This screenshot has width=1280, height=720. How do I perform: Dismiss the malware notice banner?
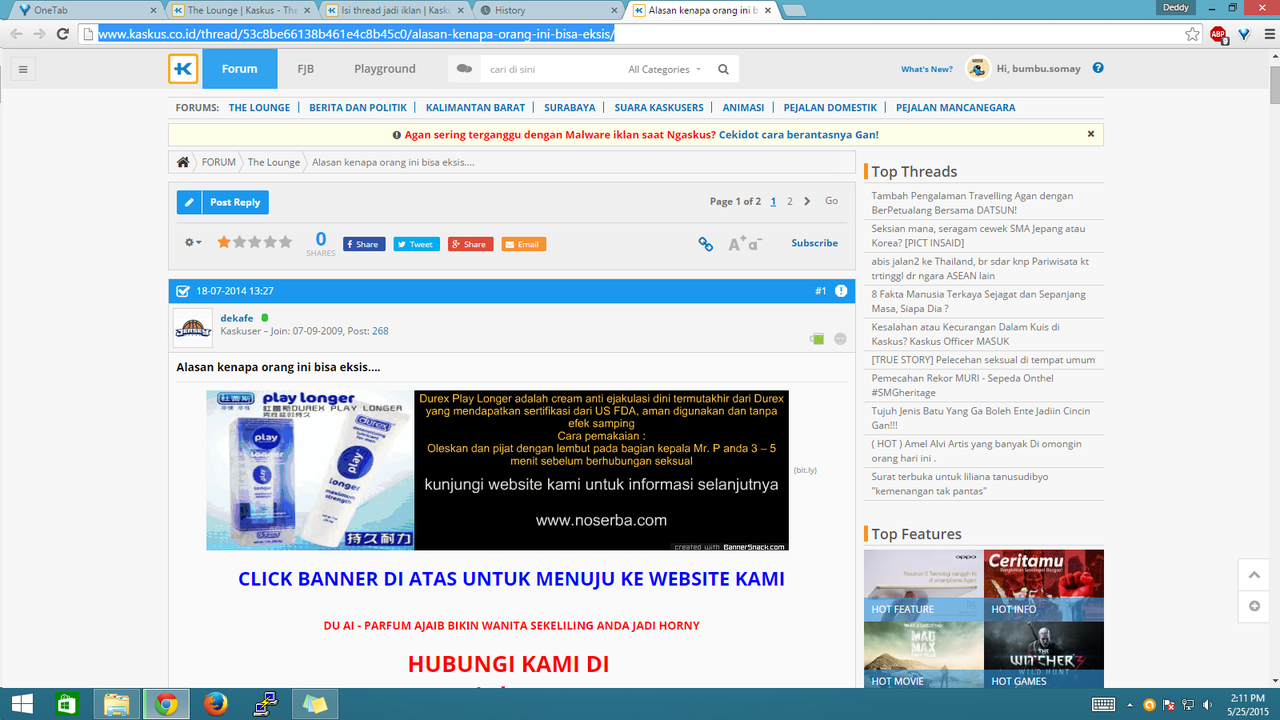(1091, 134)
